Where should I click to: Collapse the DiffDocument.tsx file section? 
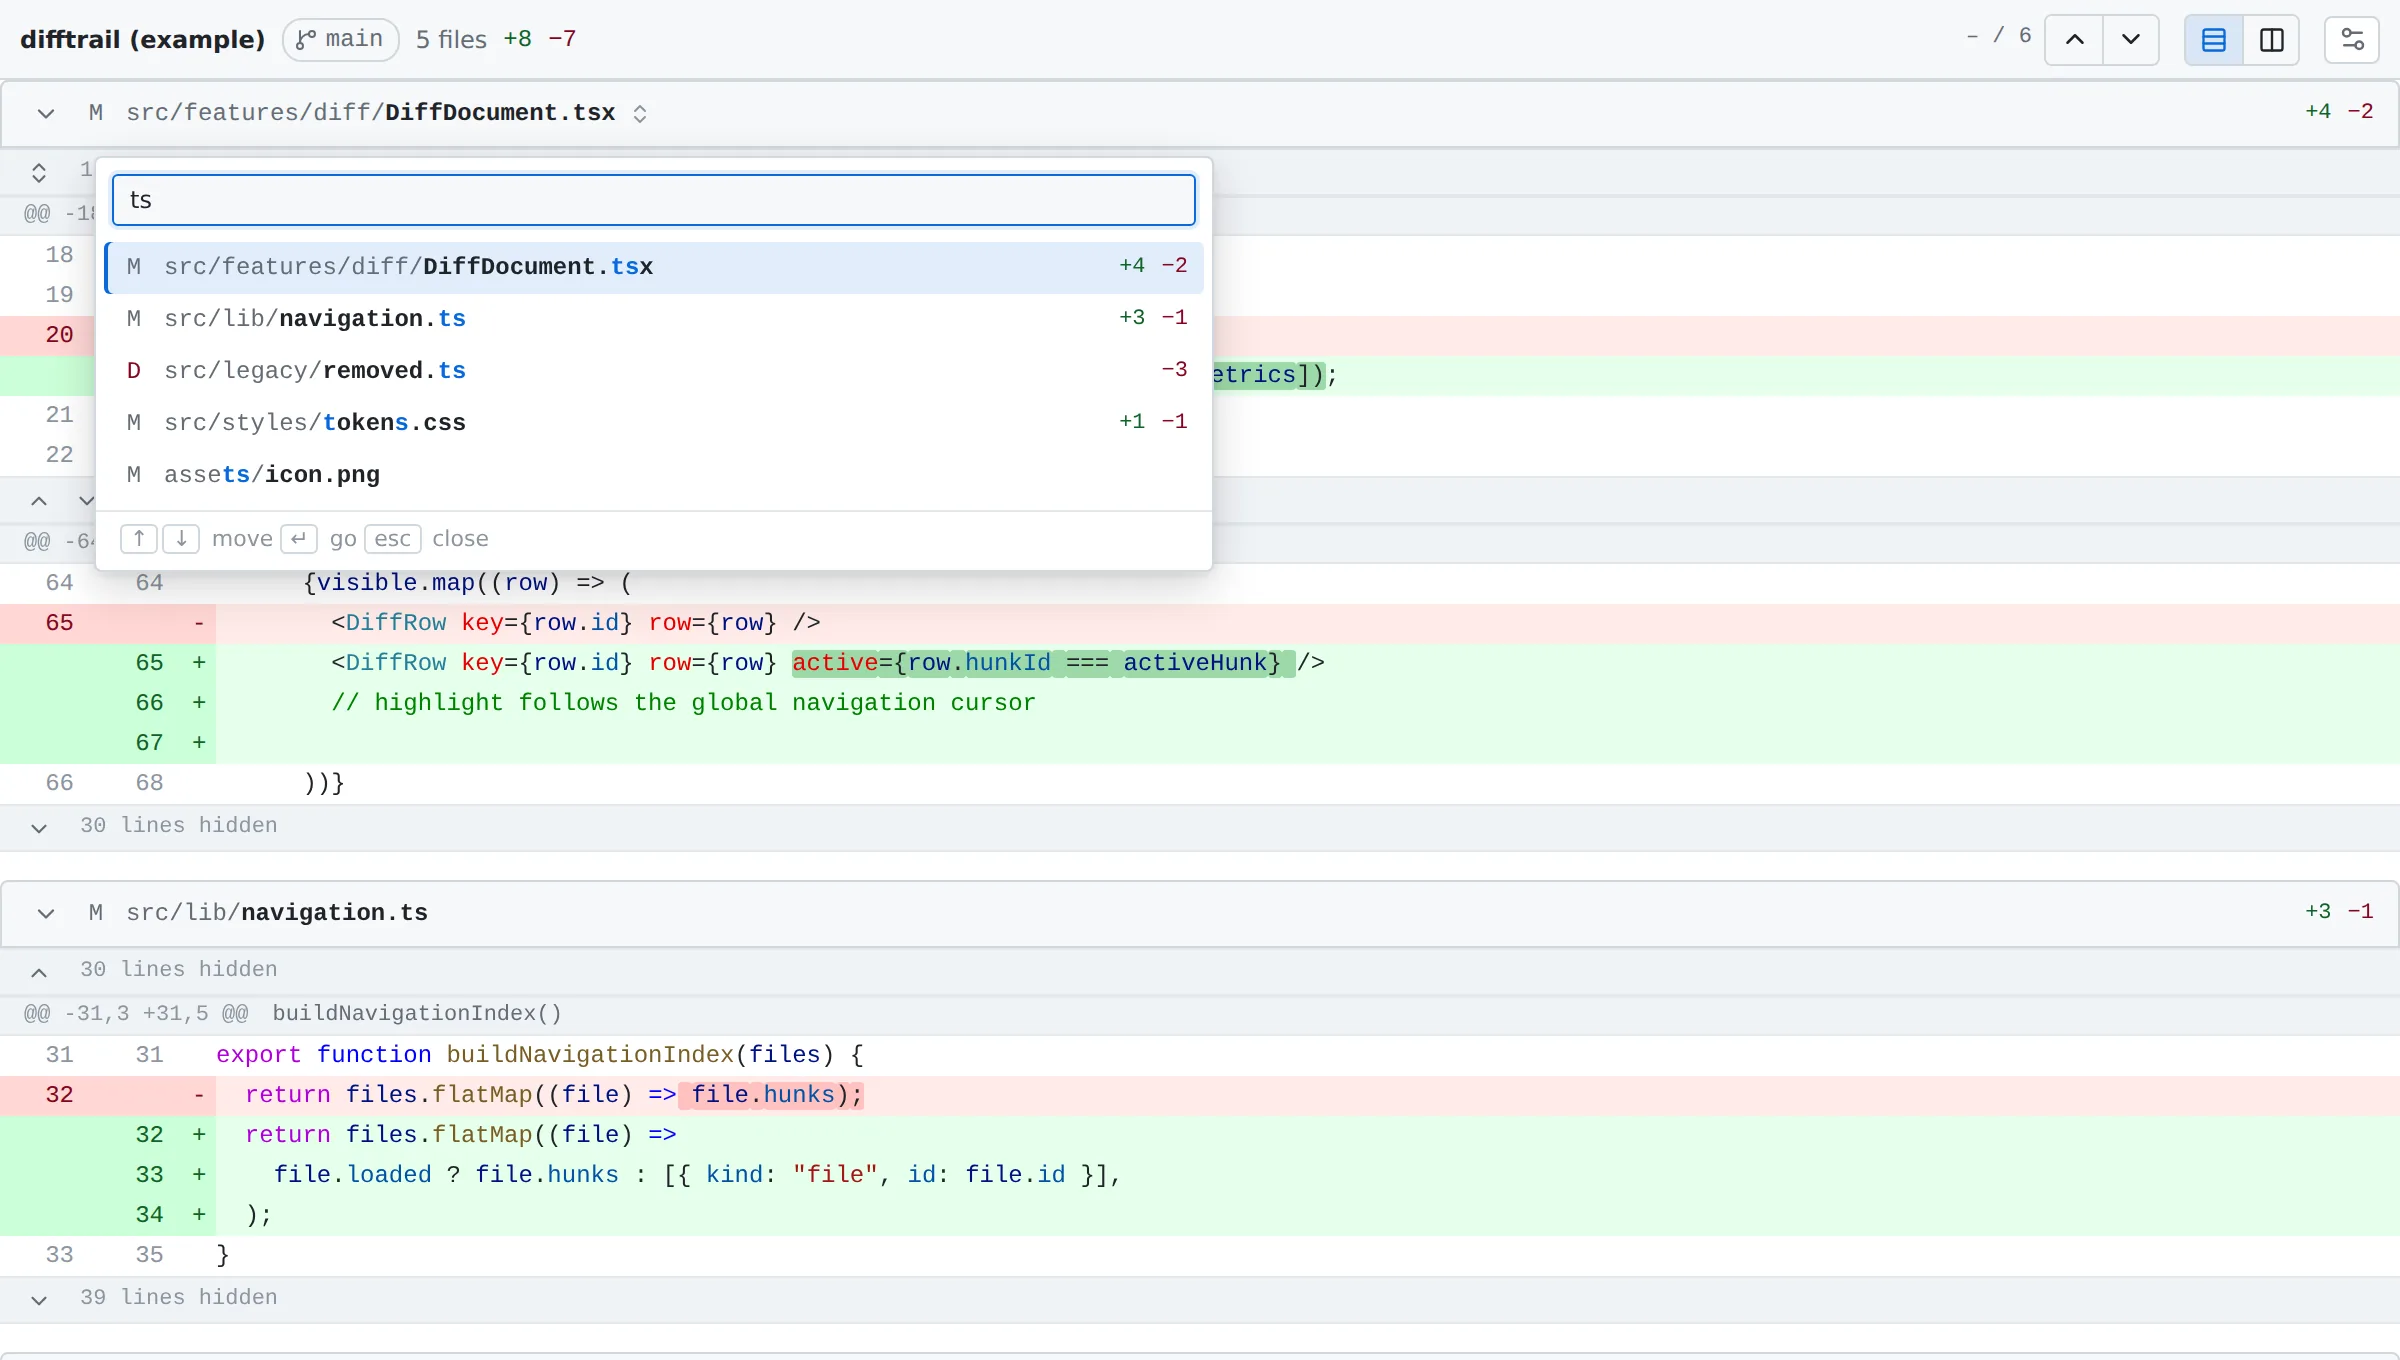pos(45,113)
